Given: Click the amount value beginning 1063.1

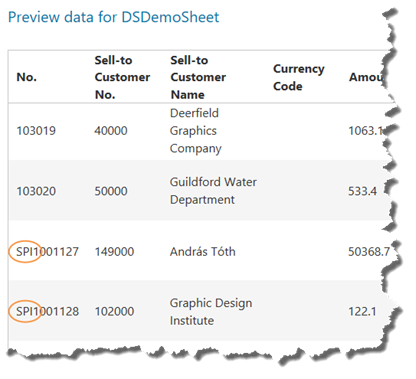Looking at the screenshot, I should pyautogui.click(x=366, y=131).
